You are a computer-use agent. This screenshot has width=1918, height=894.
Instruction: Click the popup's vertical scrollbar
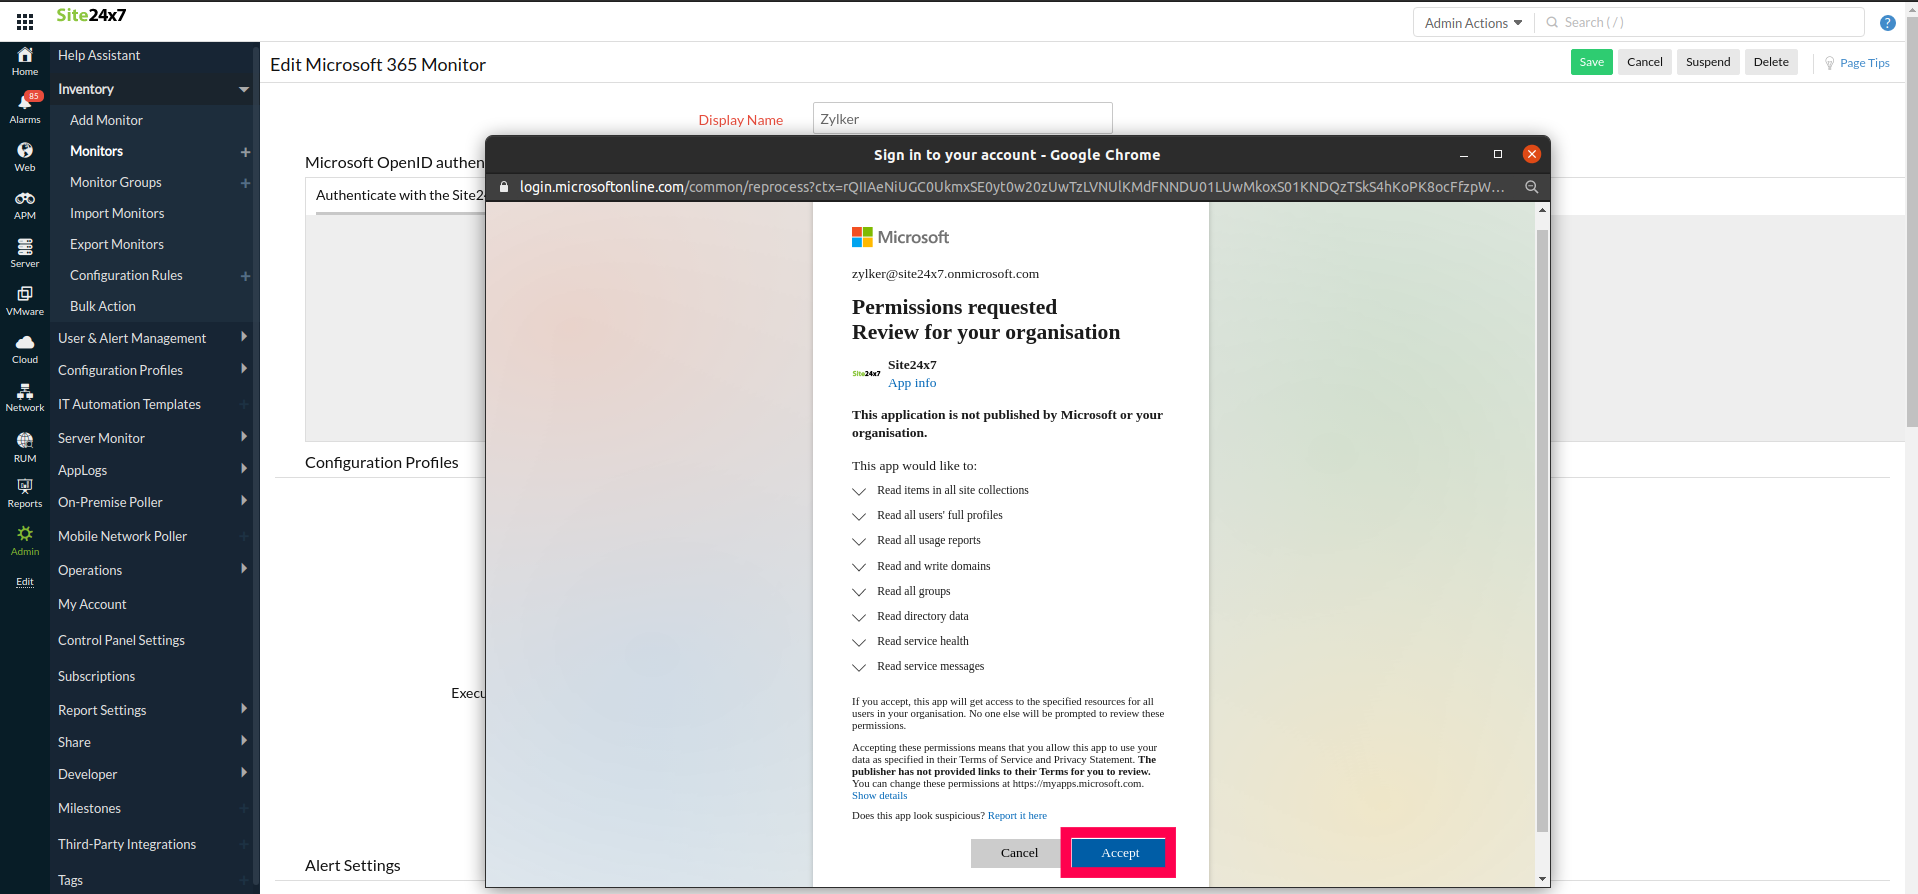(x=1542, y=530)
